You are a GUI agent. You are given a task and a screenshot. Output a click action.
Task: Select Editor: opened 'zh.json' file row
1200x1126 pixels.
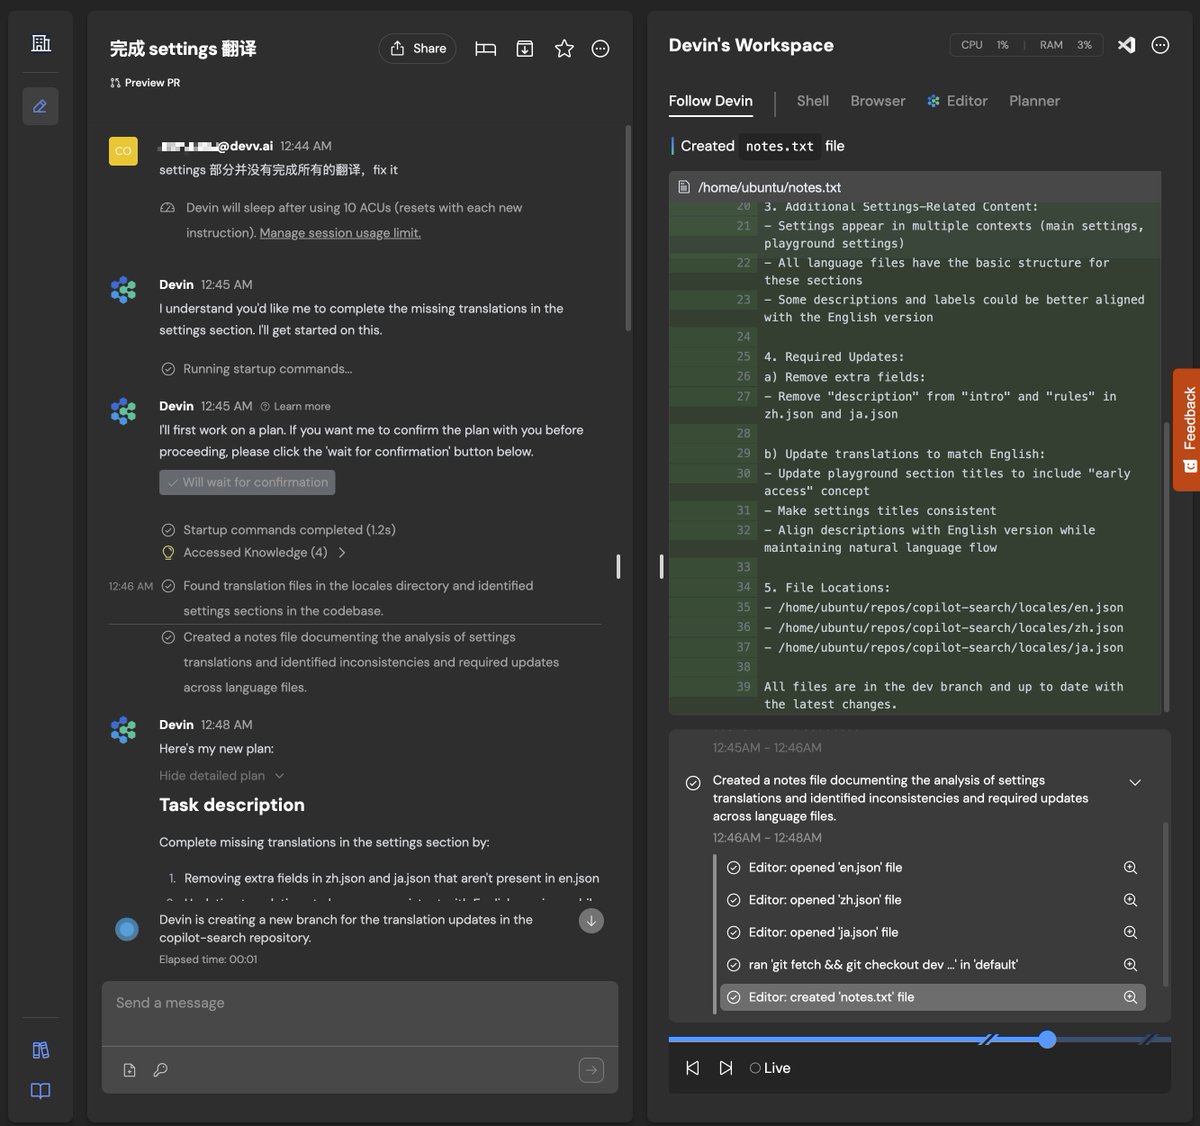click(932, 900)
